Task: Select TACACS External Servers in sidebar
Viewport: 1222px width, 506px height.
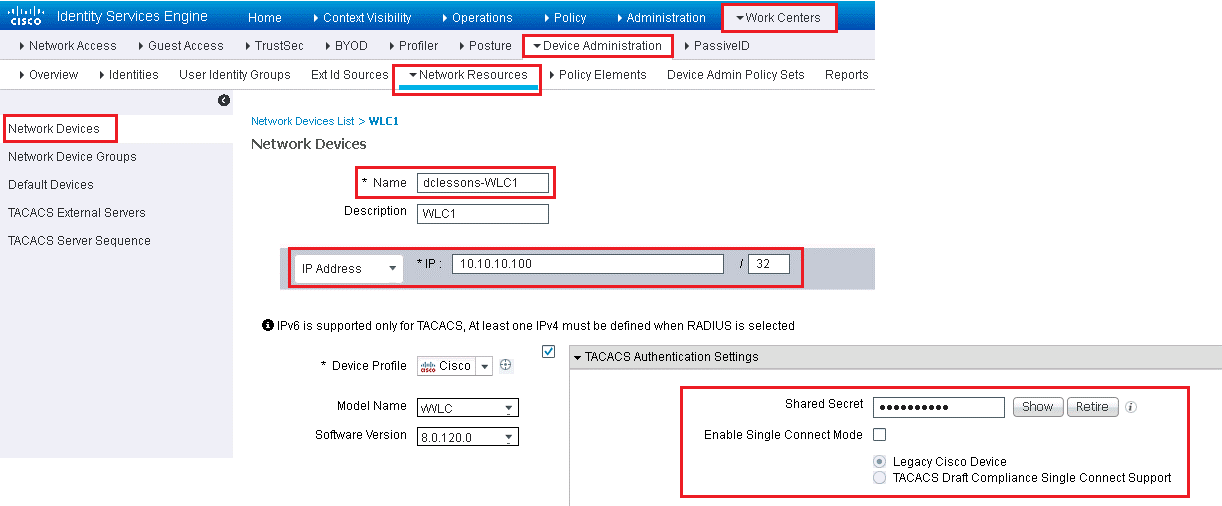Action: pyautogui.click(x=77, y=213)
